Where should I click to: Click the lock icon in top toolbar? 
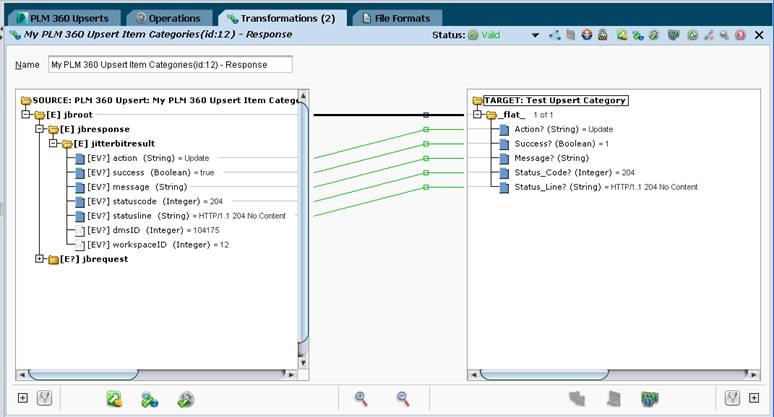(602, 36)
